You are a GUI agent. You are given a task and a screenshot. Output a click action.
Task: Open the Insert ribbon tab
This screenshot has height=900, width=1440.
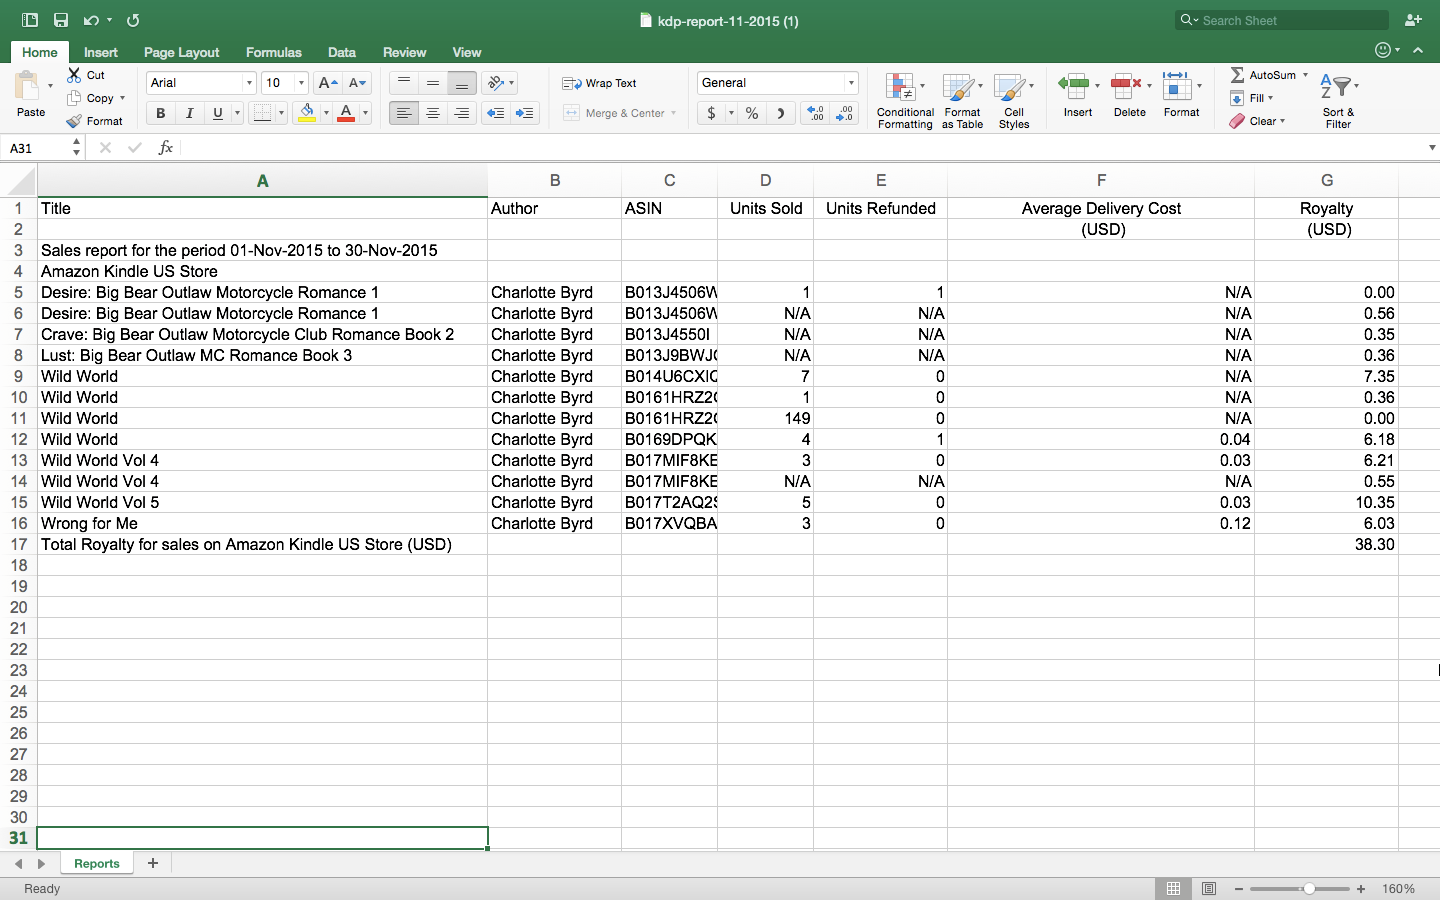pyautogui.click(x=100, y=52)
